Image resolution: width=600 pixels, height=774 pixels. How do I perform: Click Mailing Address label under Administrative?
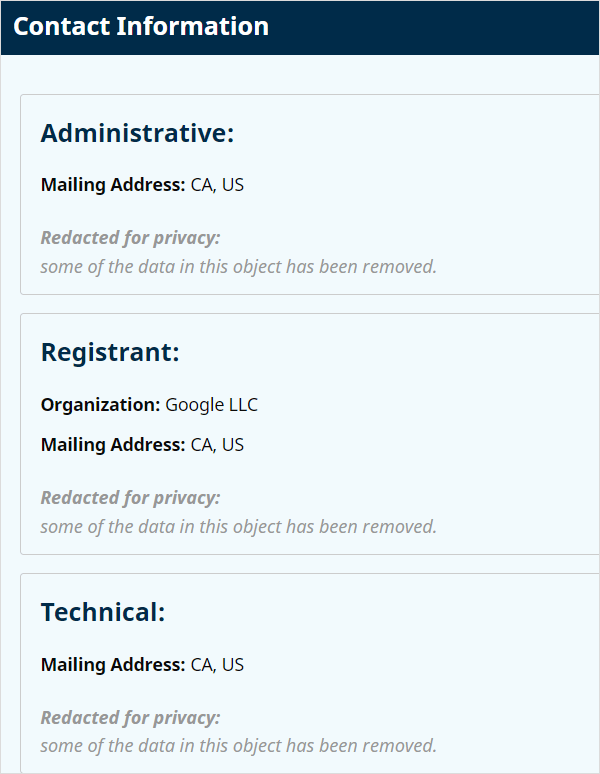(x=113, y=185)
